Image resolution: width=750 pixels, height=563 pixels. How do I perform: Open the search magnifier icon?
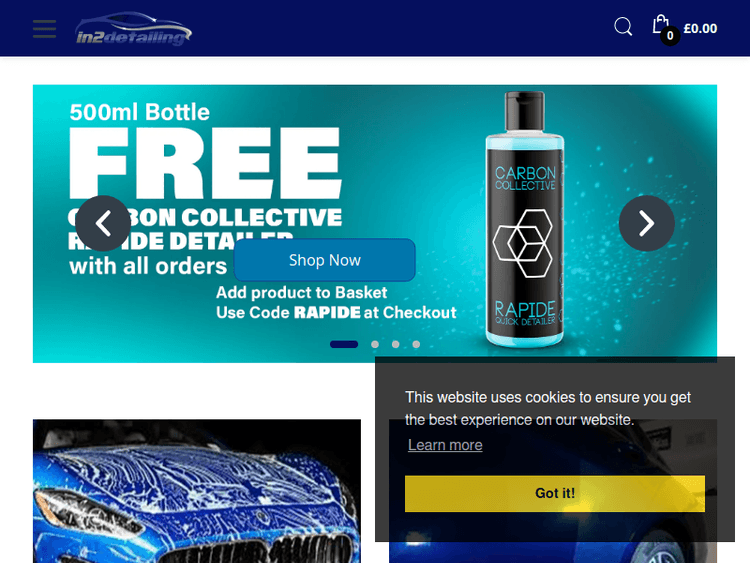click(623, 27)
